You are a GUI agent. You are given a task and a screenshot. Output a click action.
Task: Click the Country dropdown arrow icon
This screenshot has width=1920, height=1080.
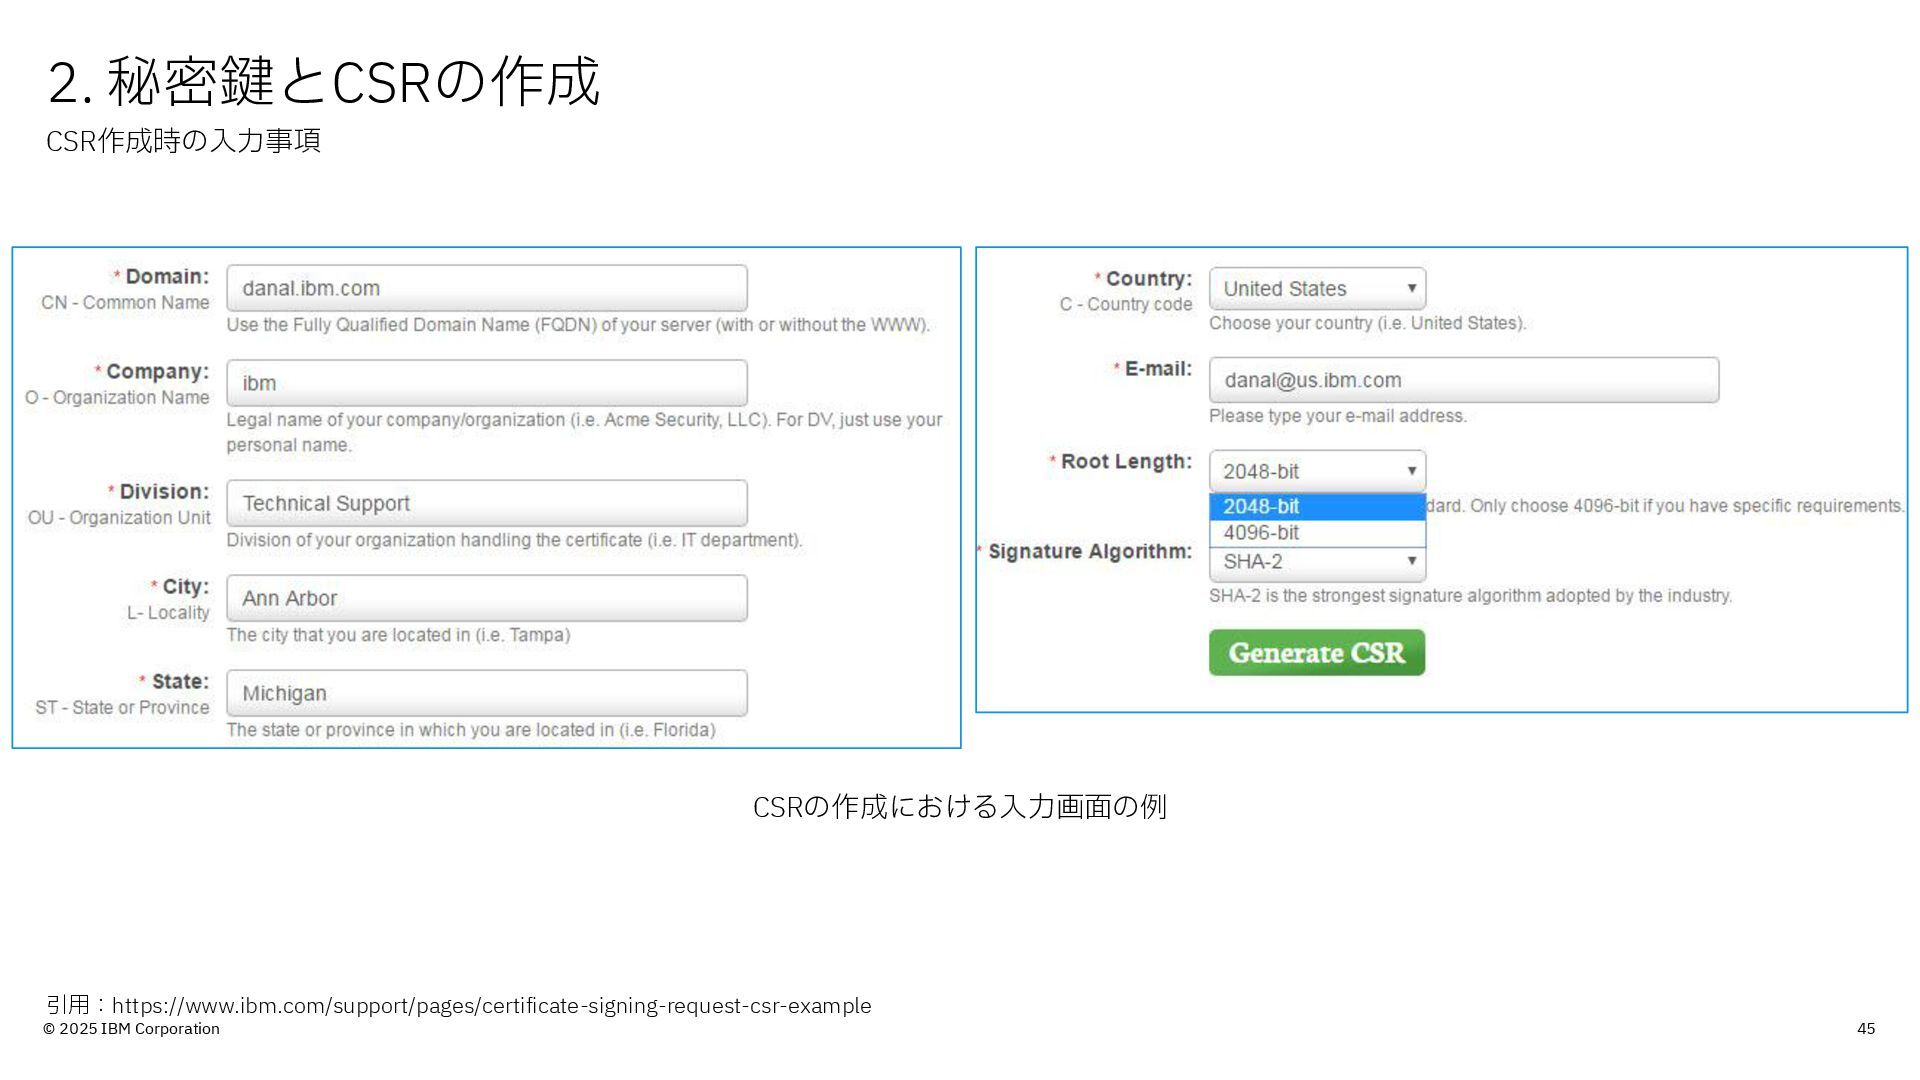click(1411, 289)
